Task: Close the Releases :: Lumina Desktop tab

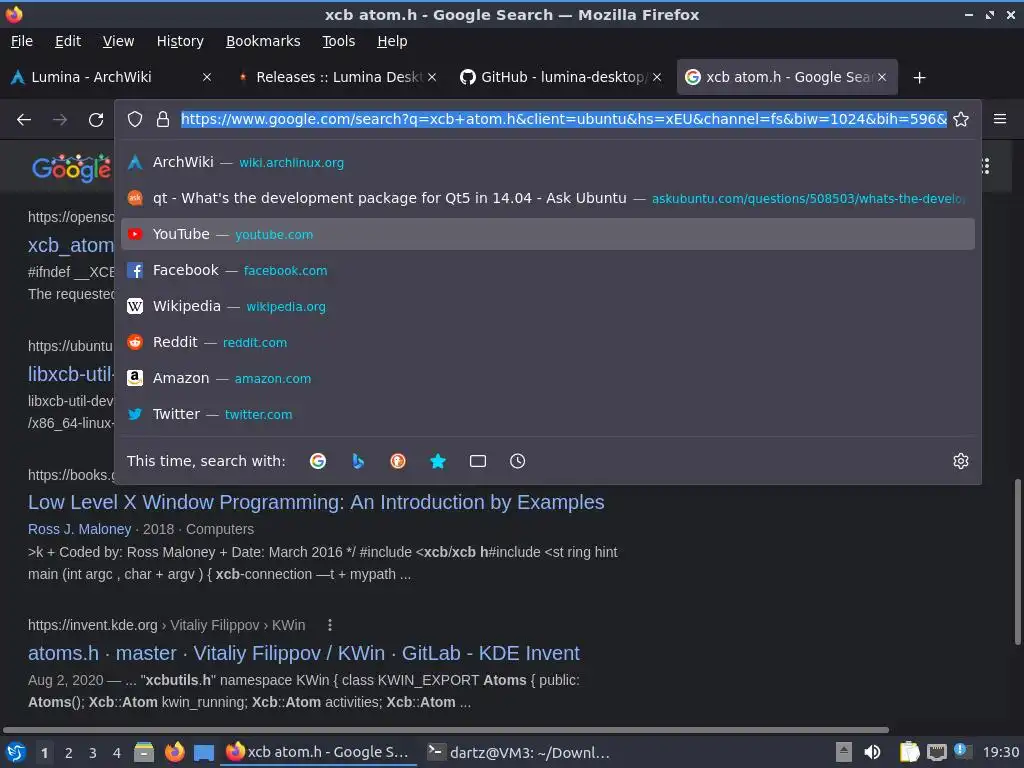Action: click(x=432, y=77)
